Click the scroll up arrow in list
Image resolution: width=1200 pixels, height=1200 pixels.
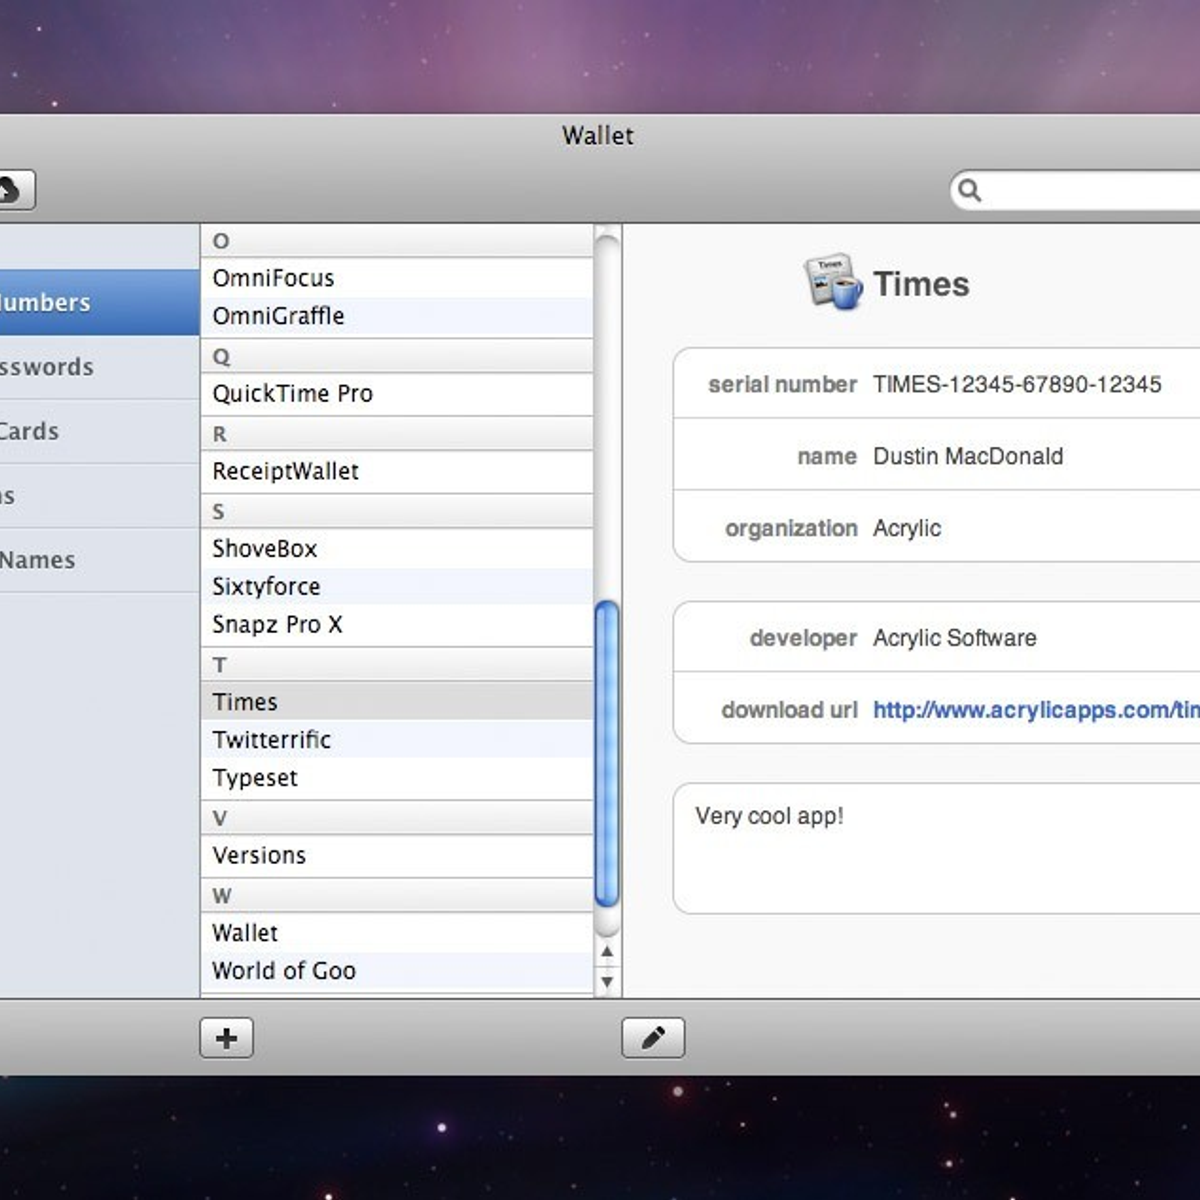(x=606, y=953)
